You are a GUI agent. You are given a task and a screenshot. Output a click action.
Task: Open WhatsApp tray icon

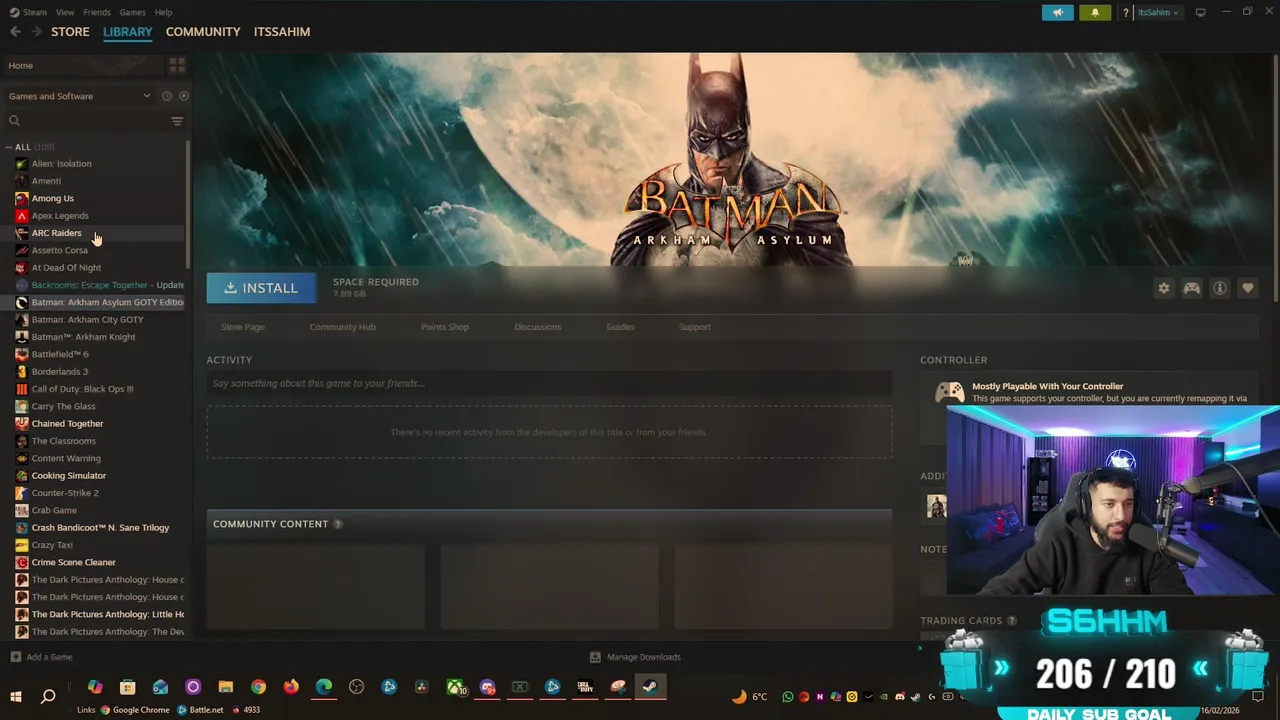pyautogui.click(x=788, y=697)
